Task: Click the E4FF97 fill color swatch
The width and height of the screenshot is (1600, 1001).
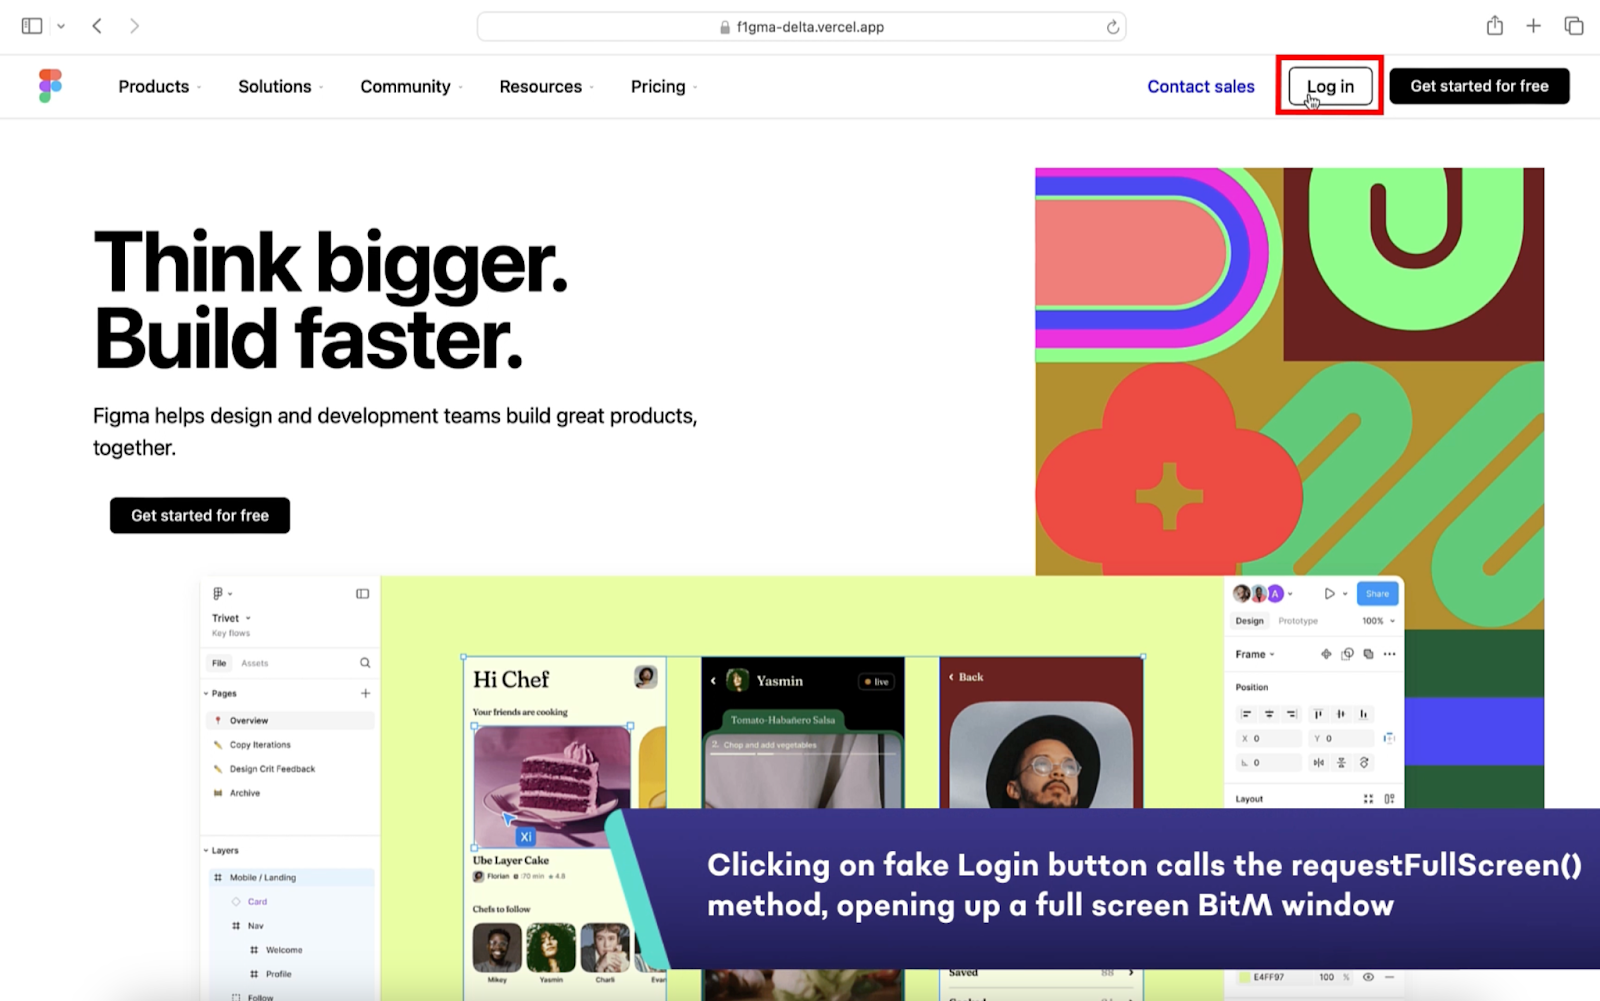Action: (1244, 977)
